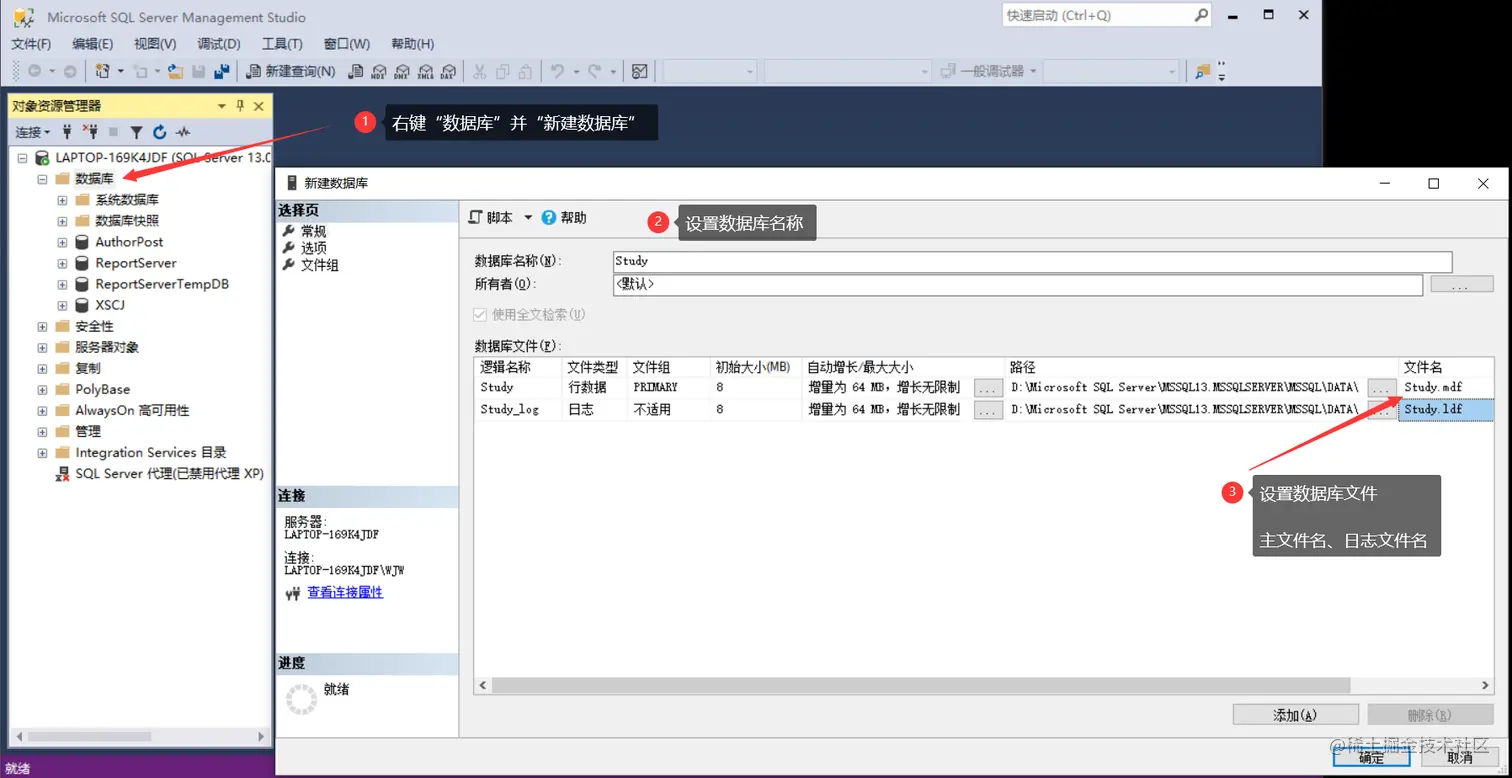Viewport: 1512px width, 778px height.
Task: Toggle the 使用全文检索 checkbox
Action: coord(481,314)
